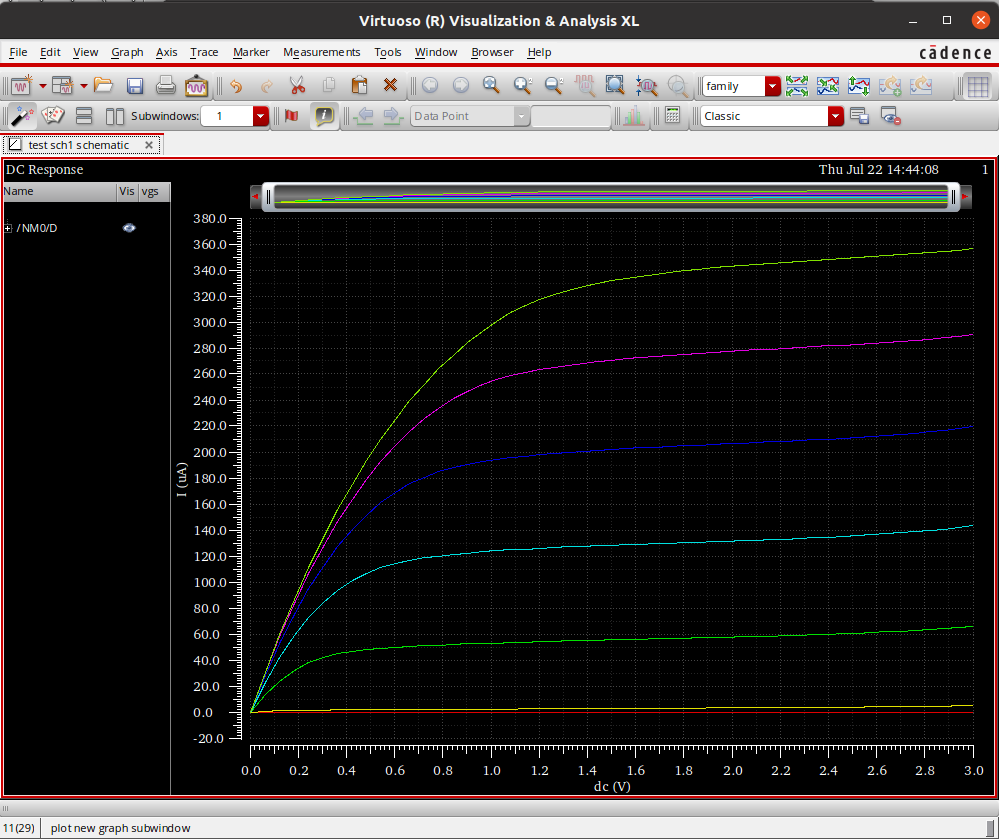
Task: Open the Edit menu
Action: (x=50, y=52)
